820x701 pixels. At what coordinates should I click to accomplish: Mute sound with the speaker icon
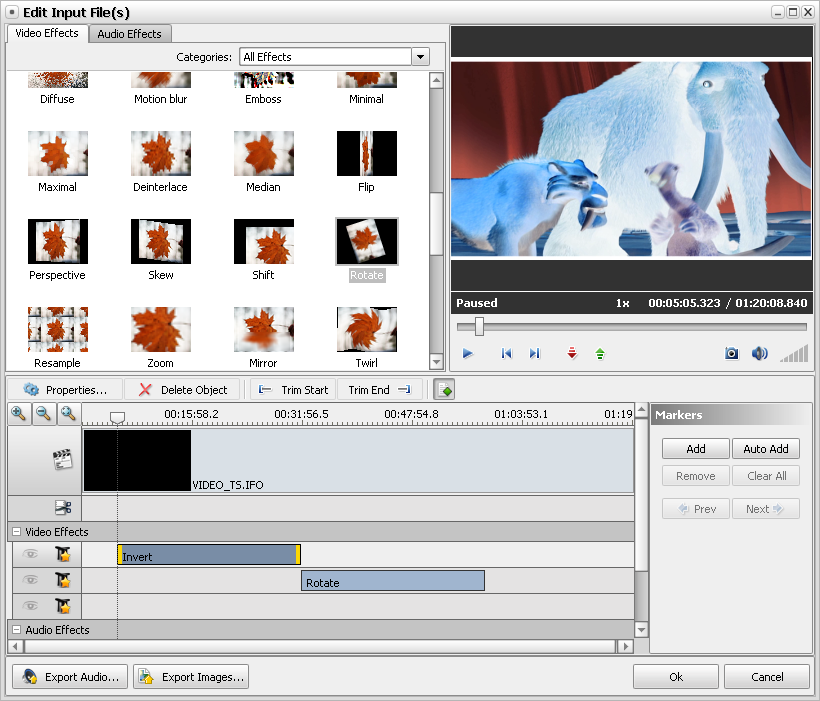pyautogui.click(x=759, y=354)
